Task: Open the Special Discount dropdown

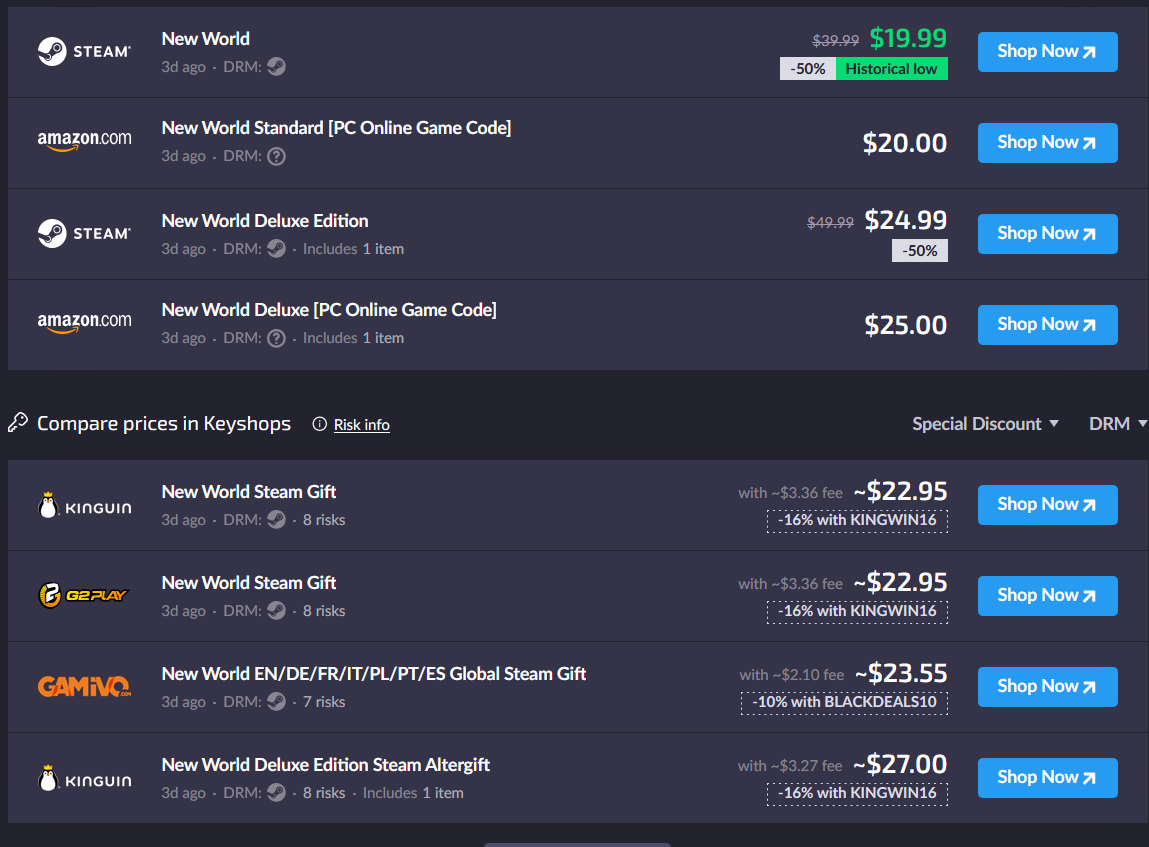Action: [985, 424]
